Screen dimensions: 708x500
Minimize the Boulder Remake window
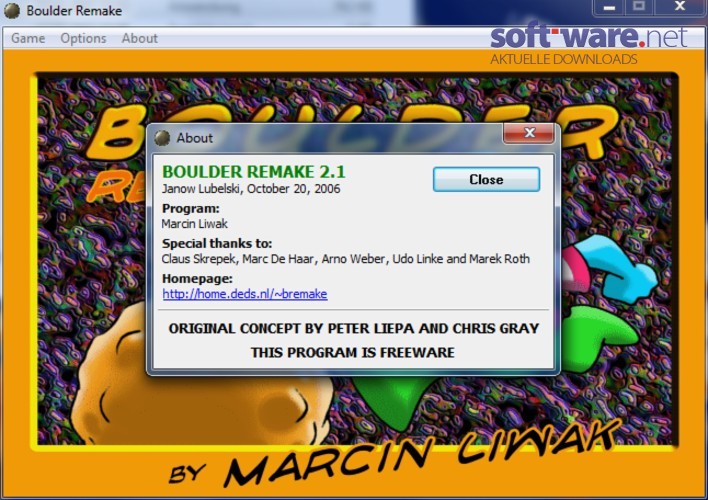tap(609, 7)
